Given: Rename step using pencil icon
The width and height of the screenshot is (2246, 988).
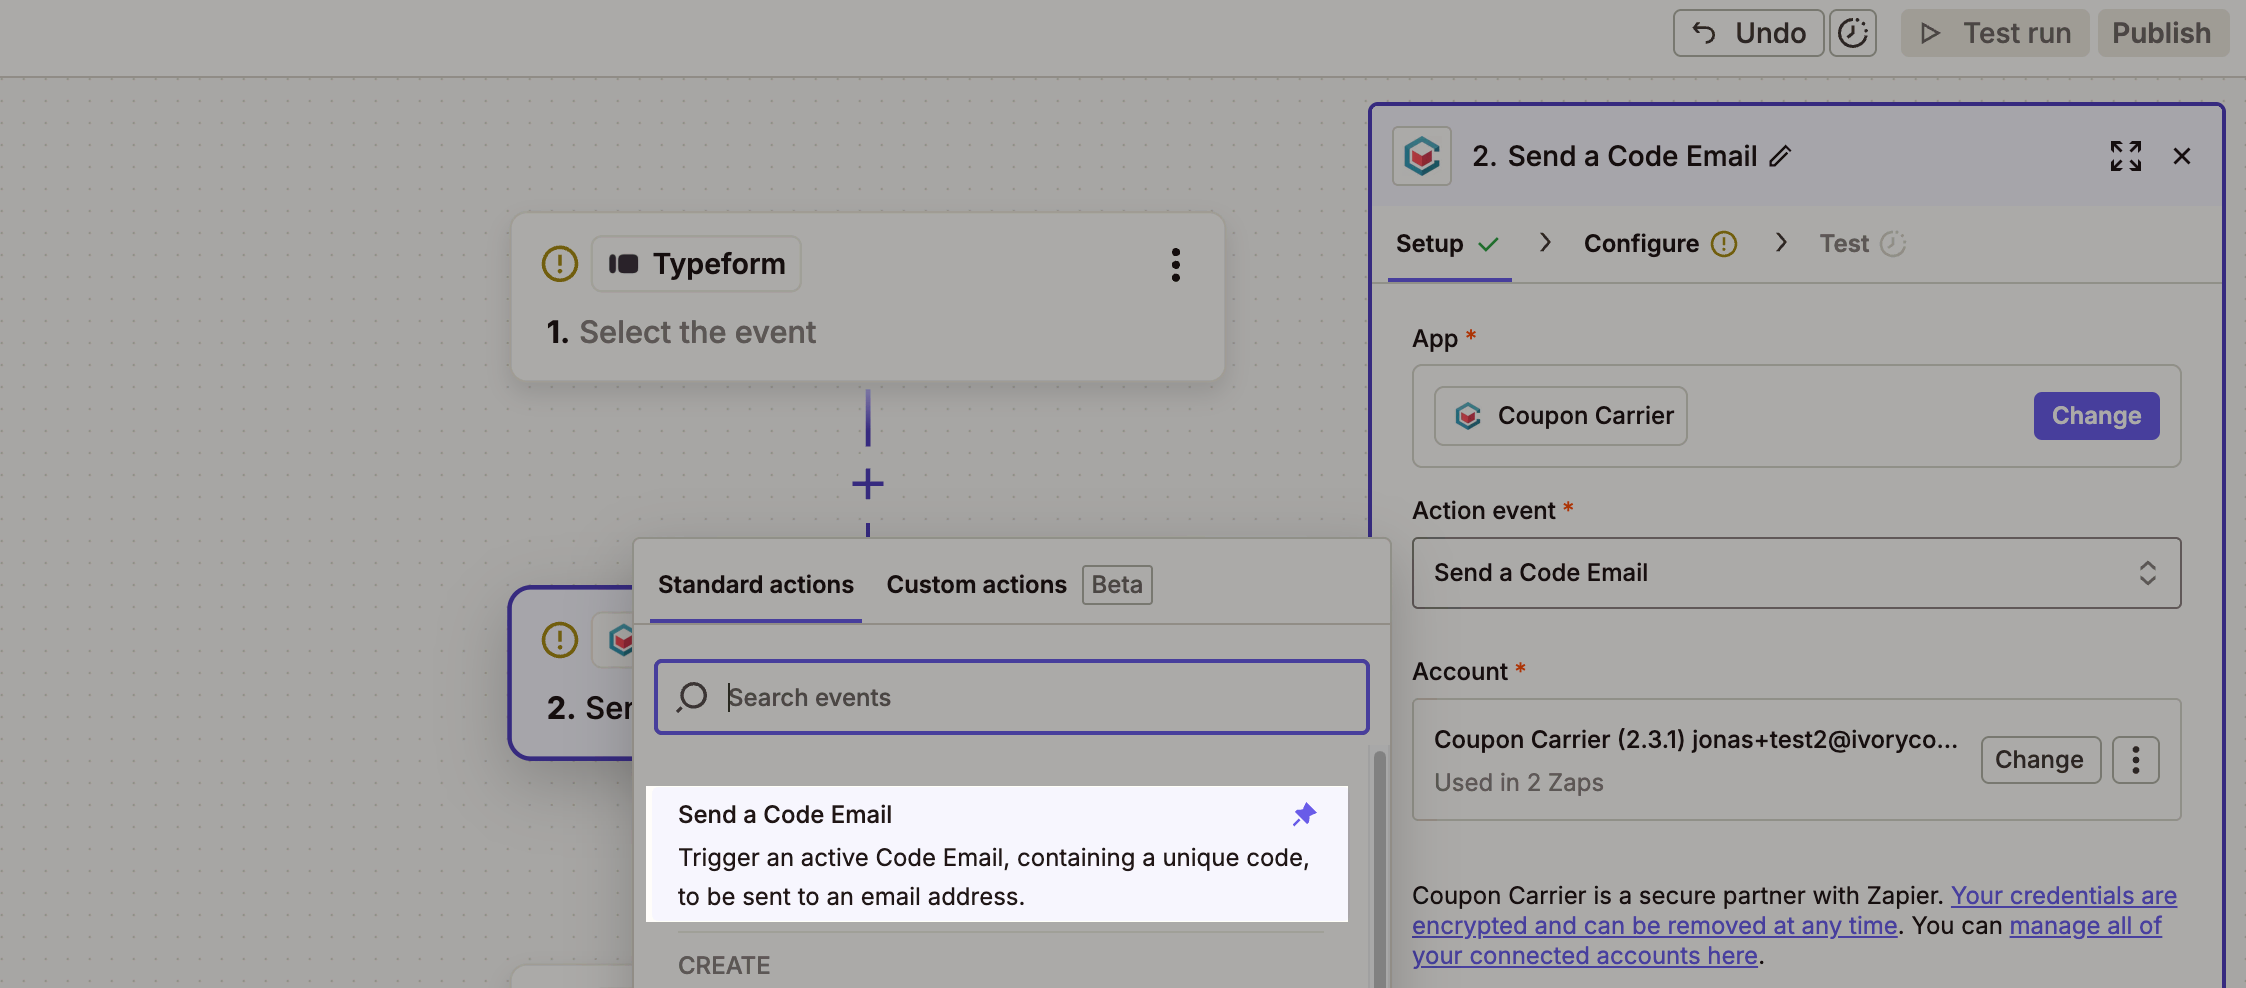Looking at the screenshot, I should 1780,156.
